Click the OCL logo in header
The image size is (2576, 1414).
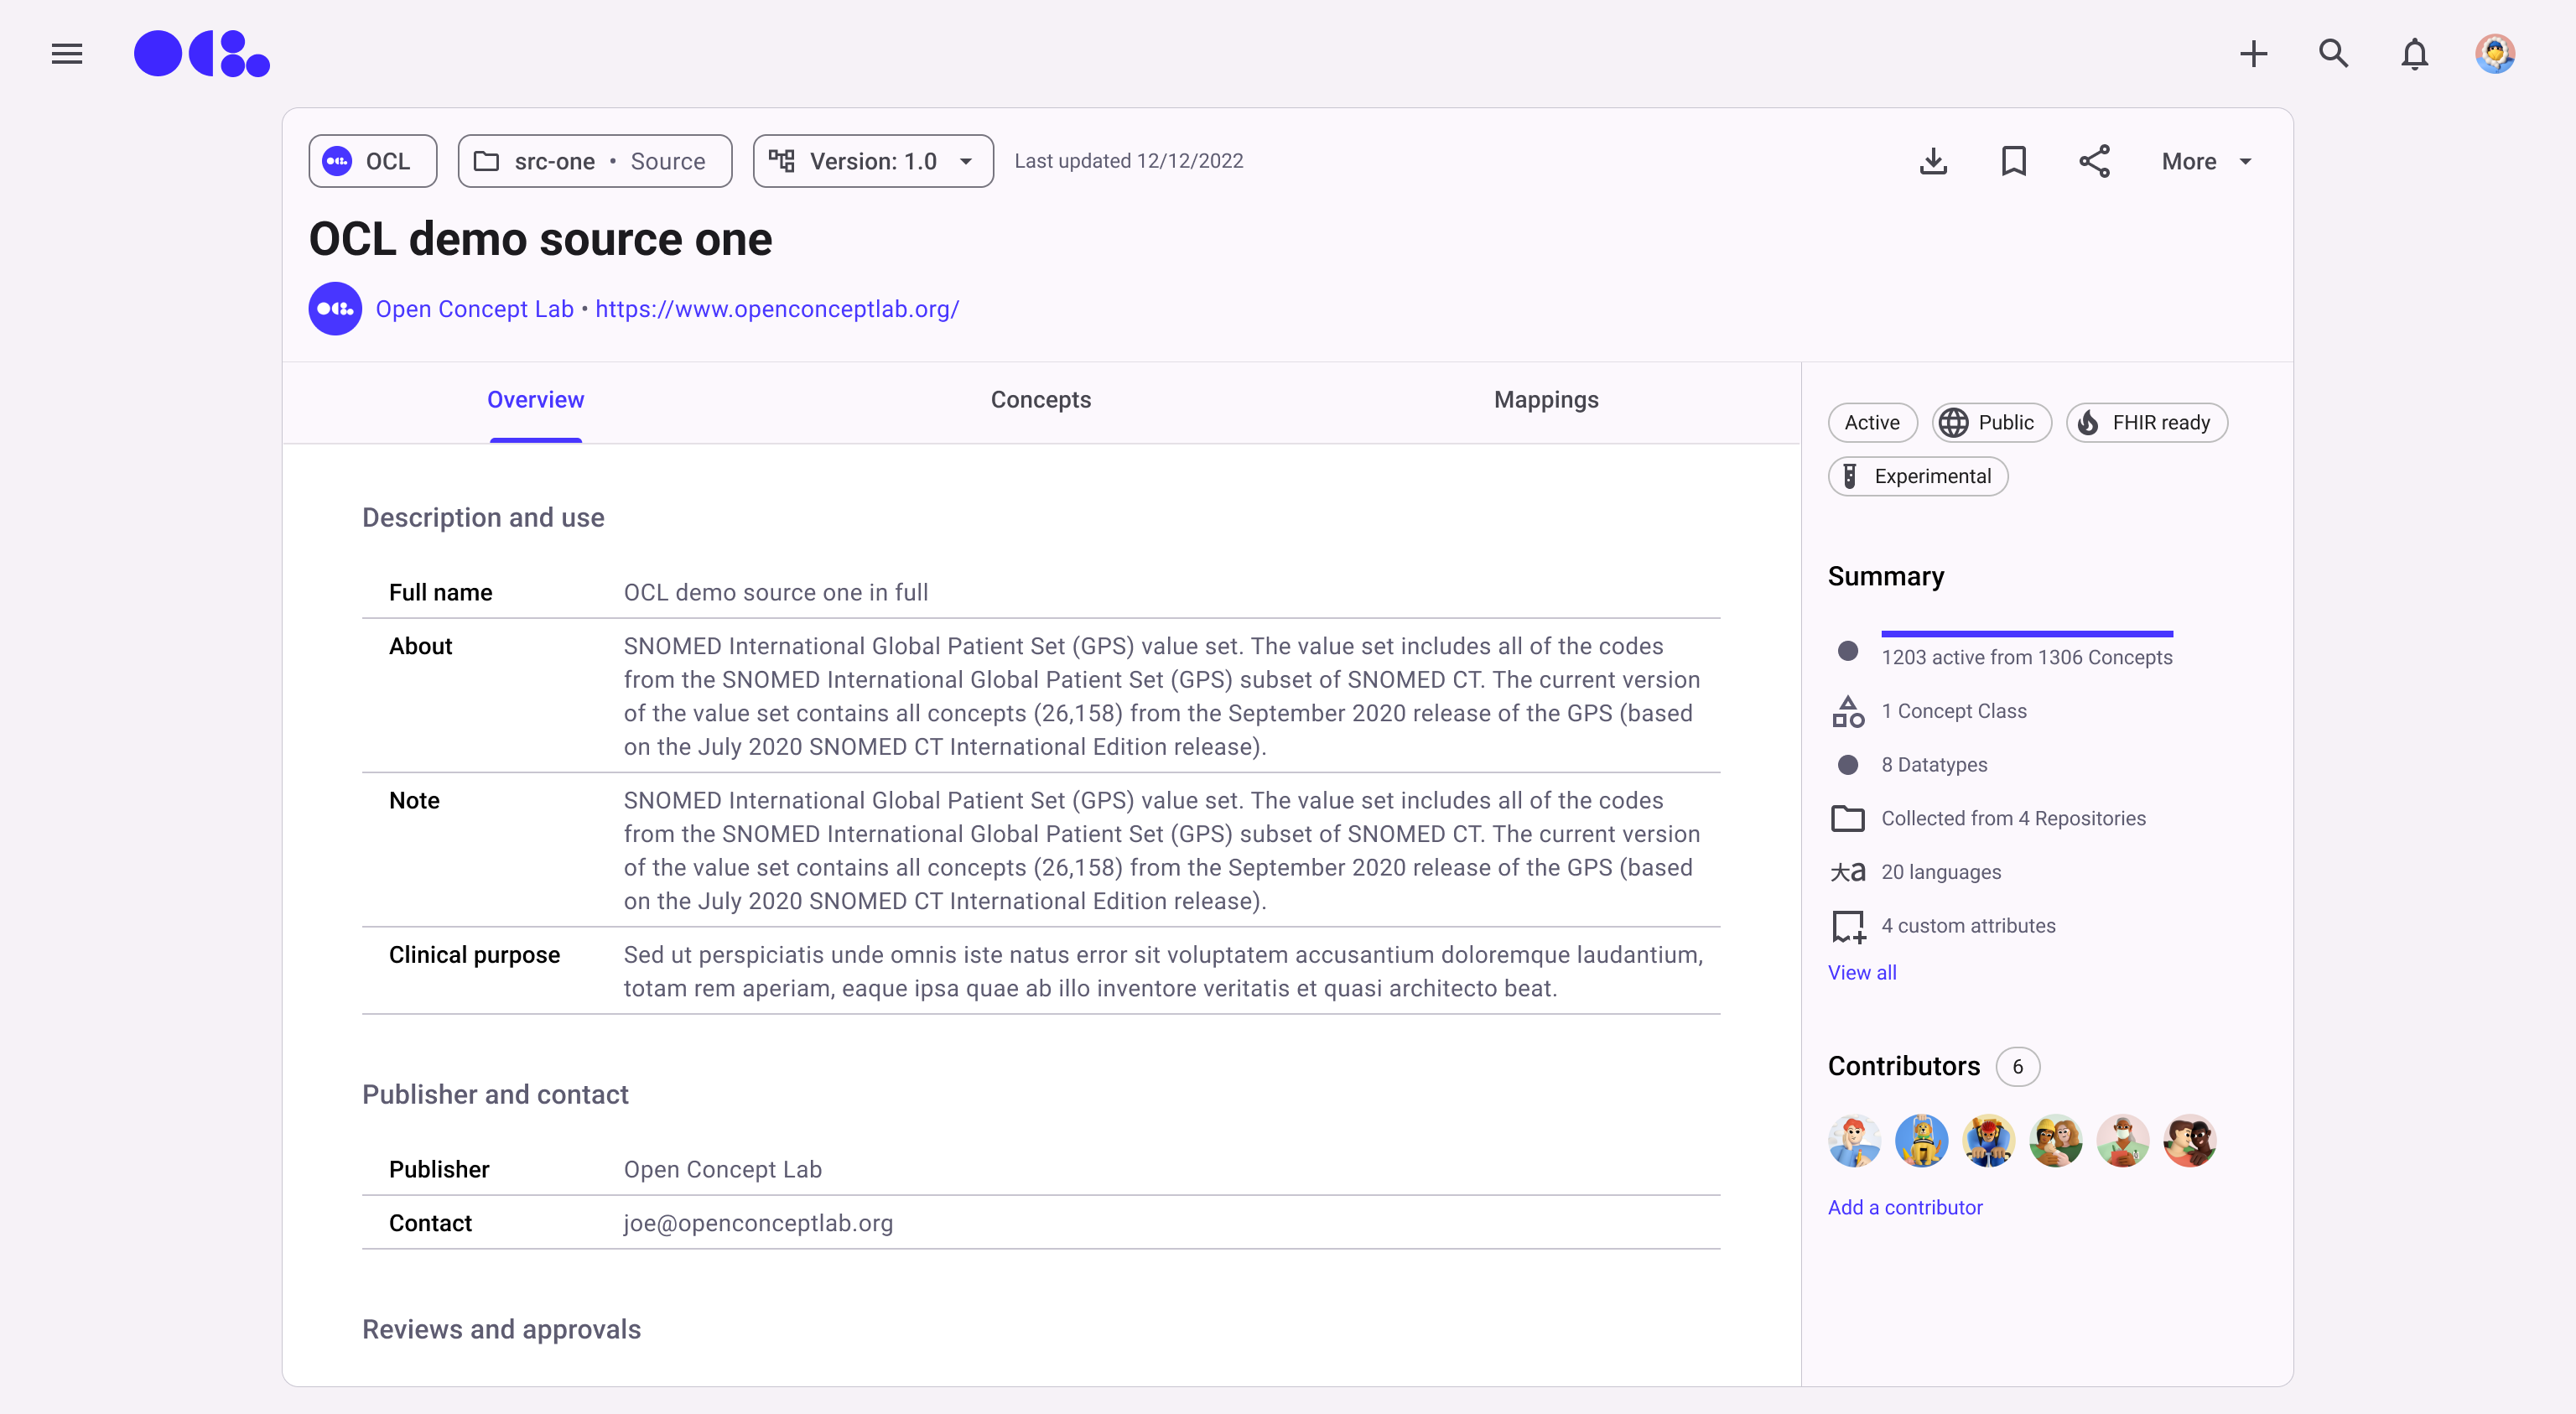click(x=202, y=54)
